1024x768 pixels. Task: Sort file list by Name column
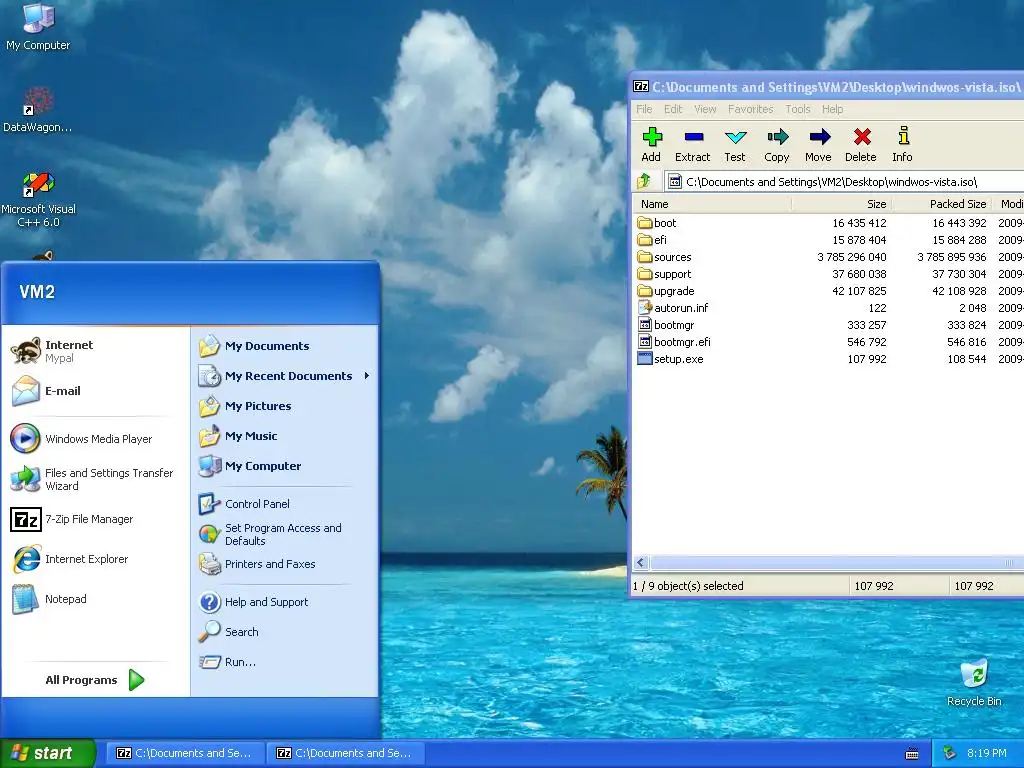click(x=712, y=204)
